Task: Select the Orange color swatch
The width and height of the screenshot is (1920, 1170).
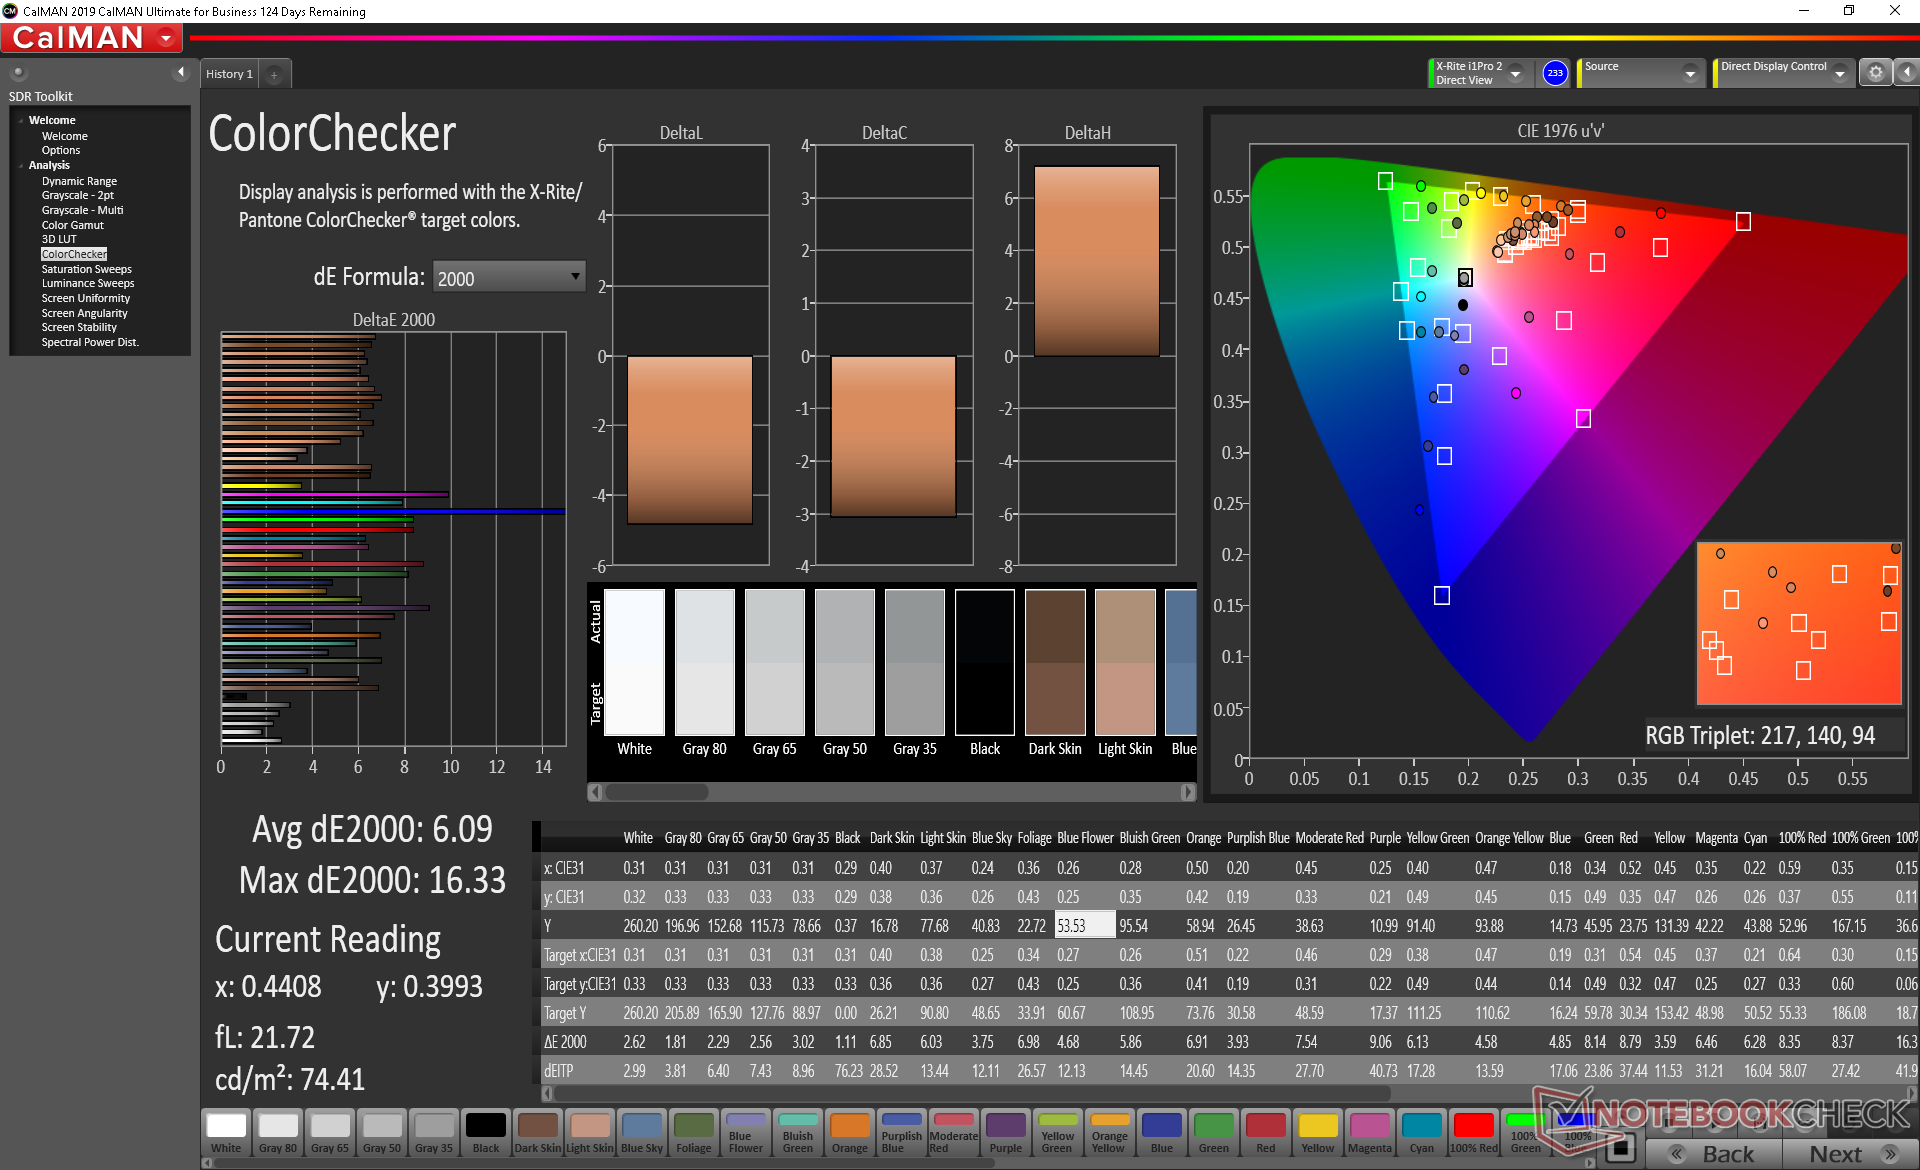Action: click(849, 1132)
